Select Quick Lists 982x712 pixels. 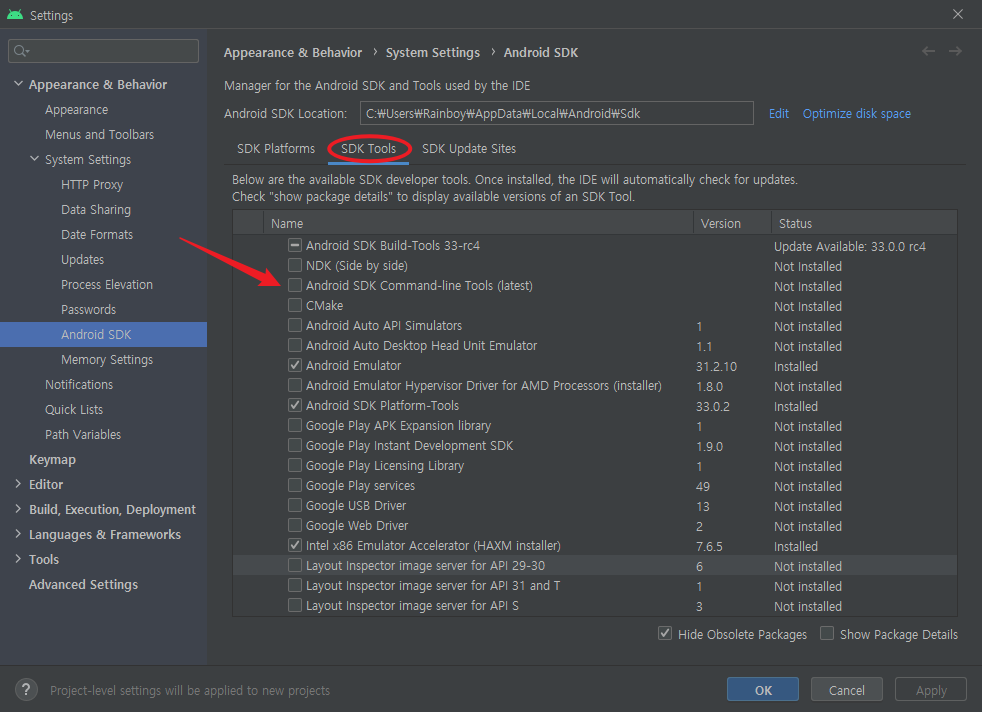[74, 410]
